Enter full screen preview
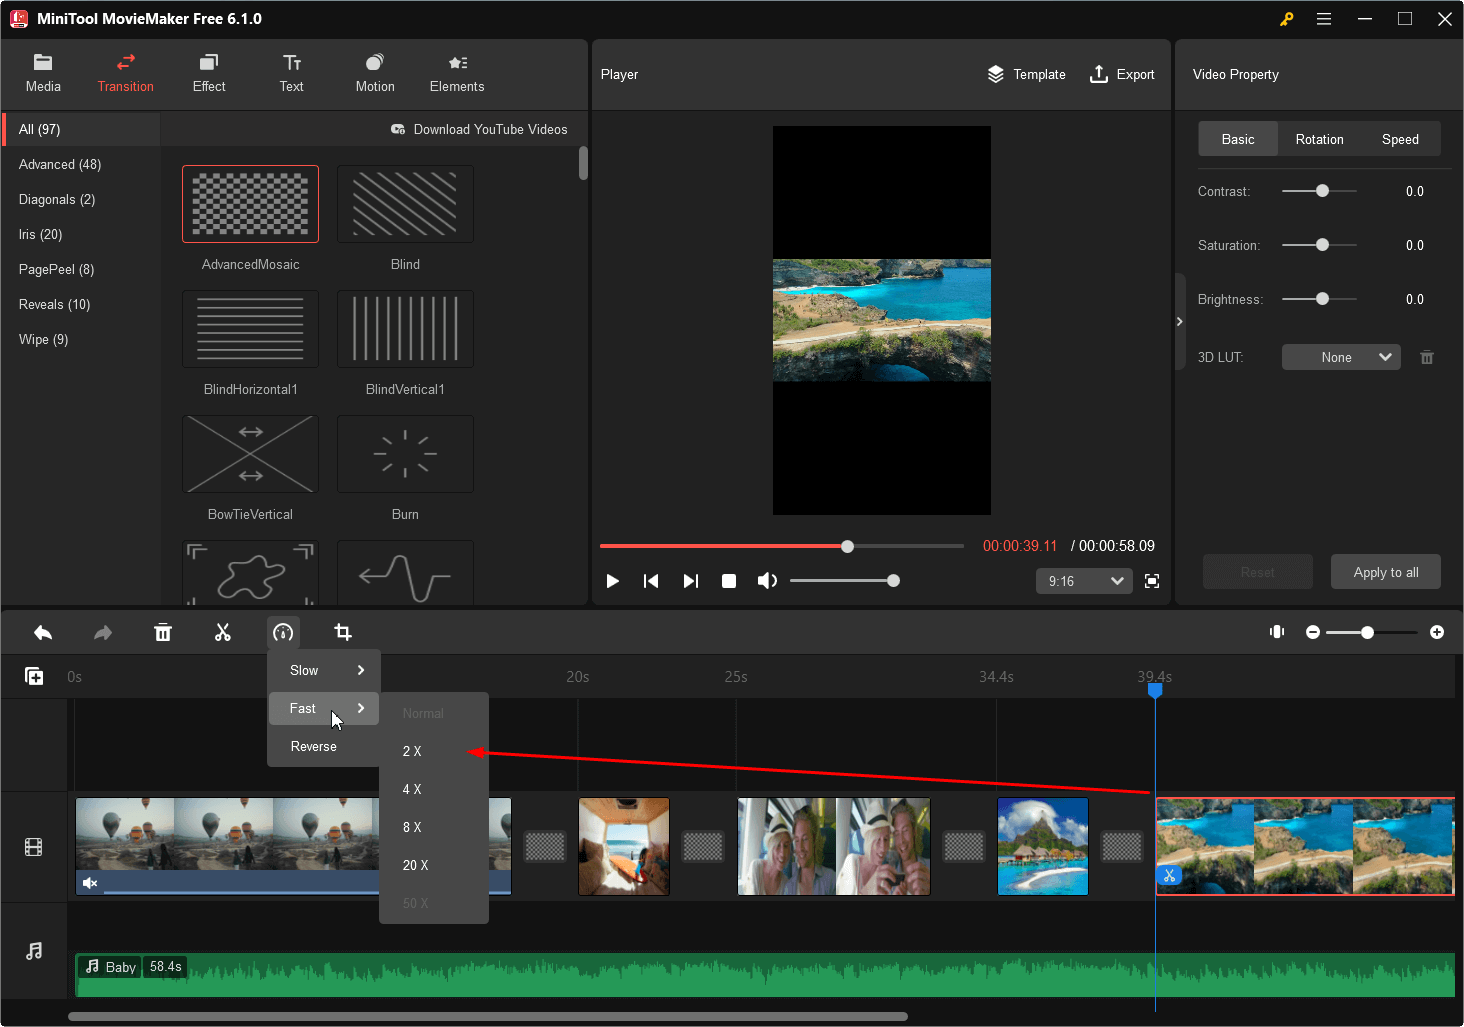The width and height of the screenshot is (1464, 1027). (1152, 581)
